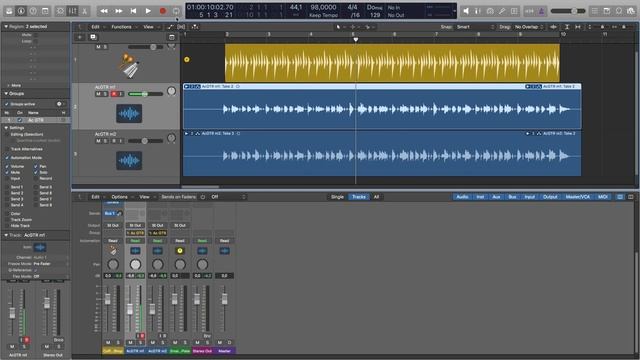Start playback with the Play button
The height and width of the screenshot is (360, 640).
point(148,11)
